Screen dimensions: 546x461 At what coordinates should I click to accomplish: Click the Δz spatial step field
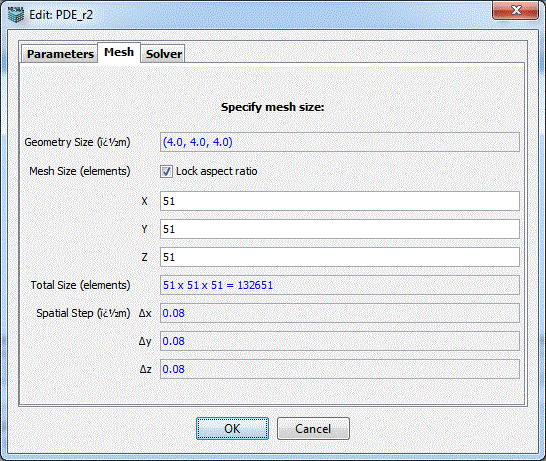pyautogui.click(x=340, y=369)
